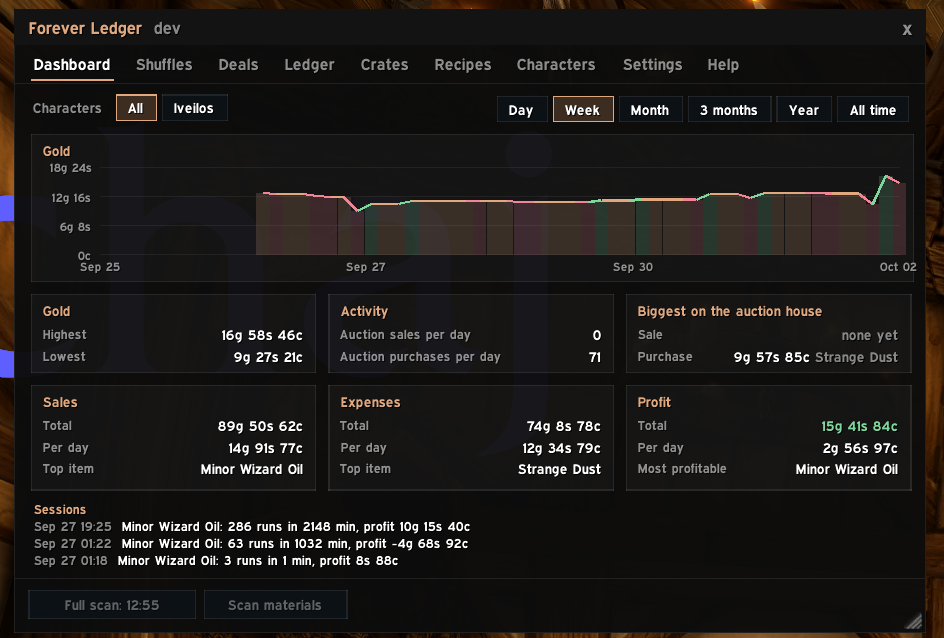Open the Settings tab
Viewport: 944px width, 638px height.
[x=652, y=65]
